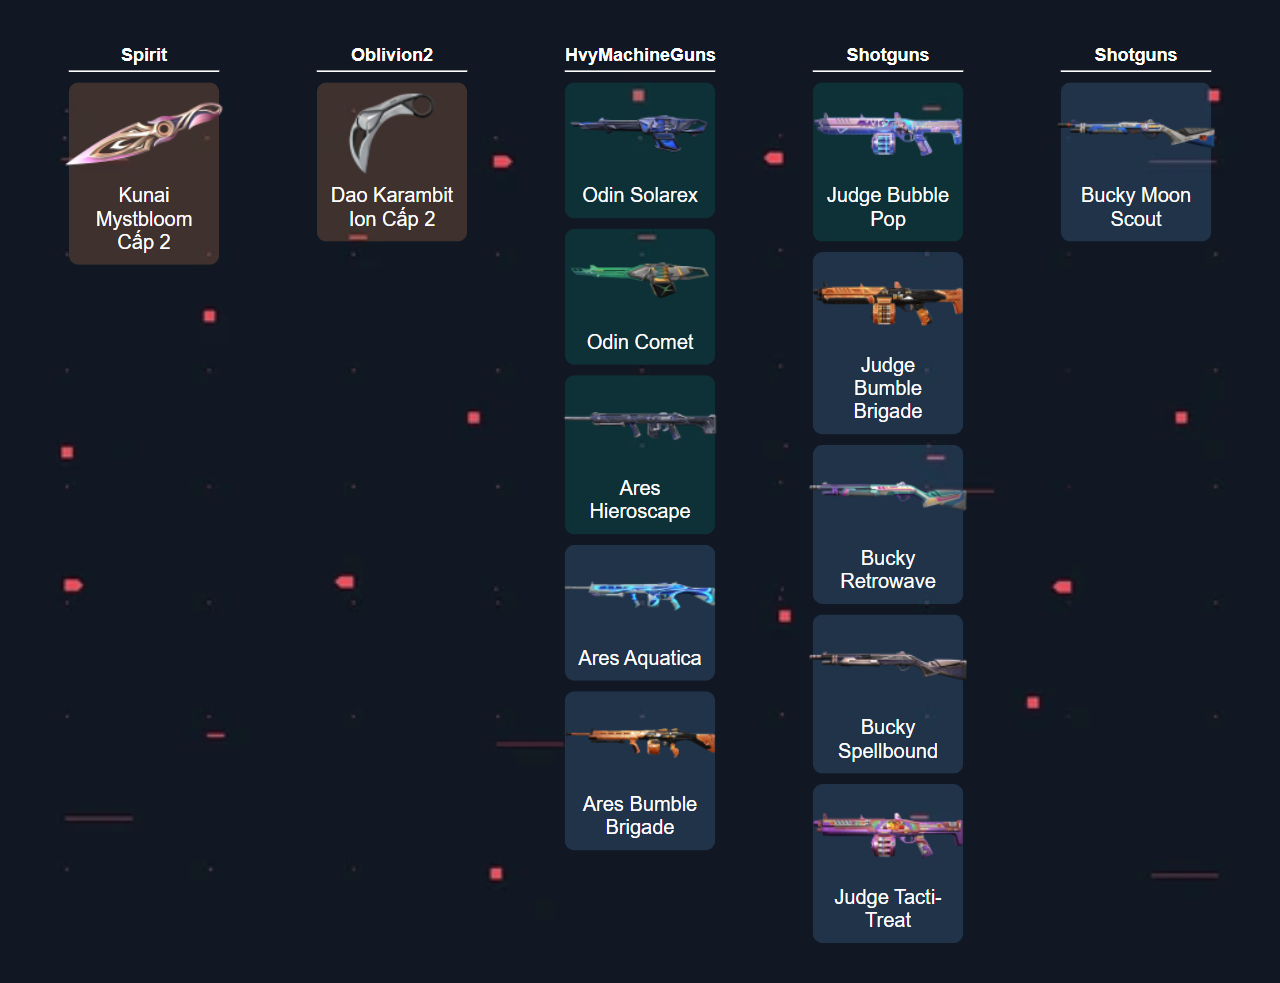The height and width of the screenshot is (983, 1280).
Task: Click the Dao Karambit Ion knife image
Action: [390, 132]
